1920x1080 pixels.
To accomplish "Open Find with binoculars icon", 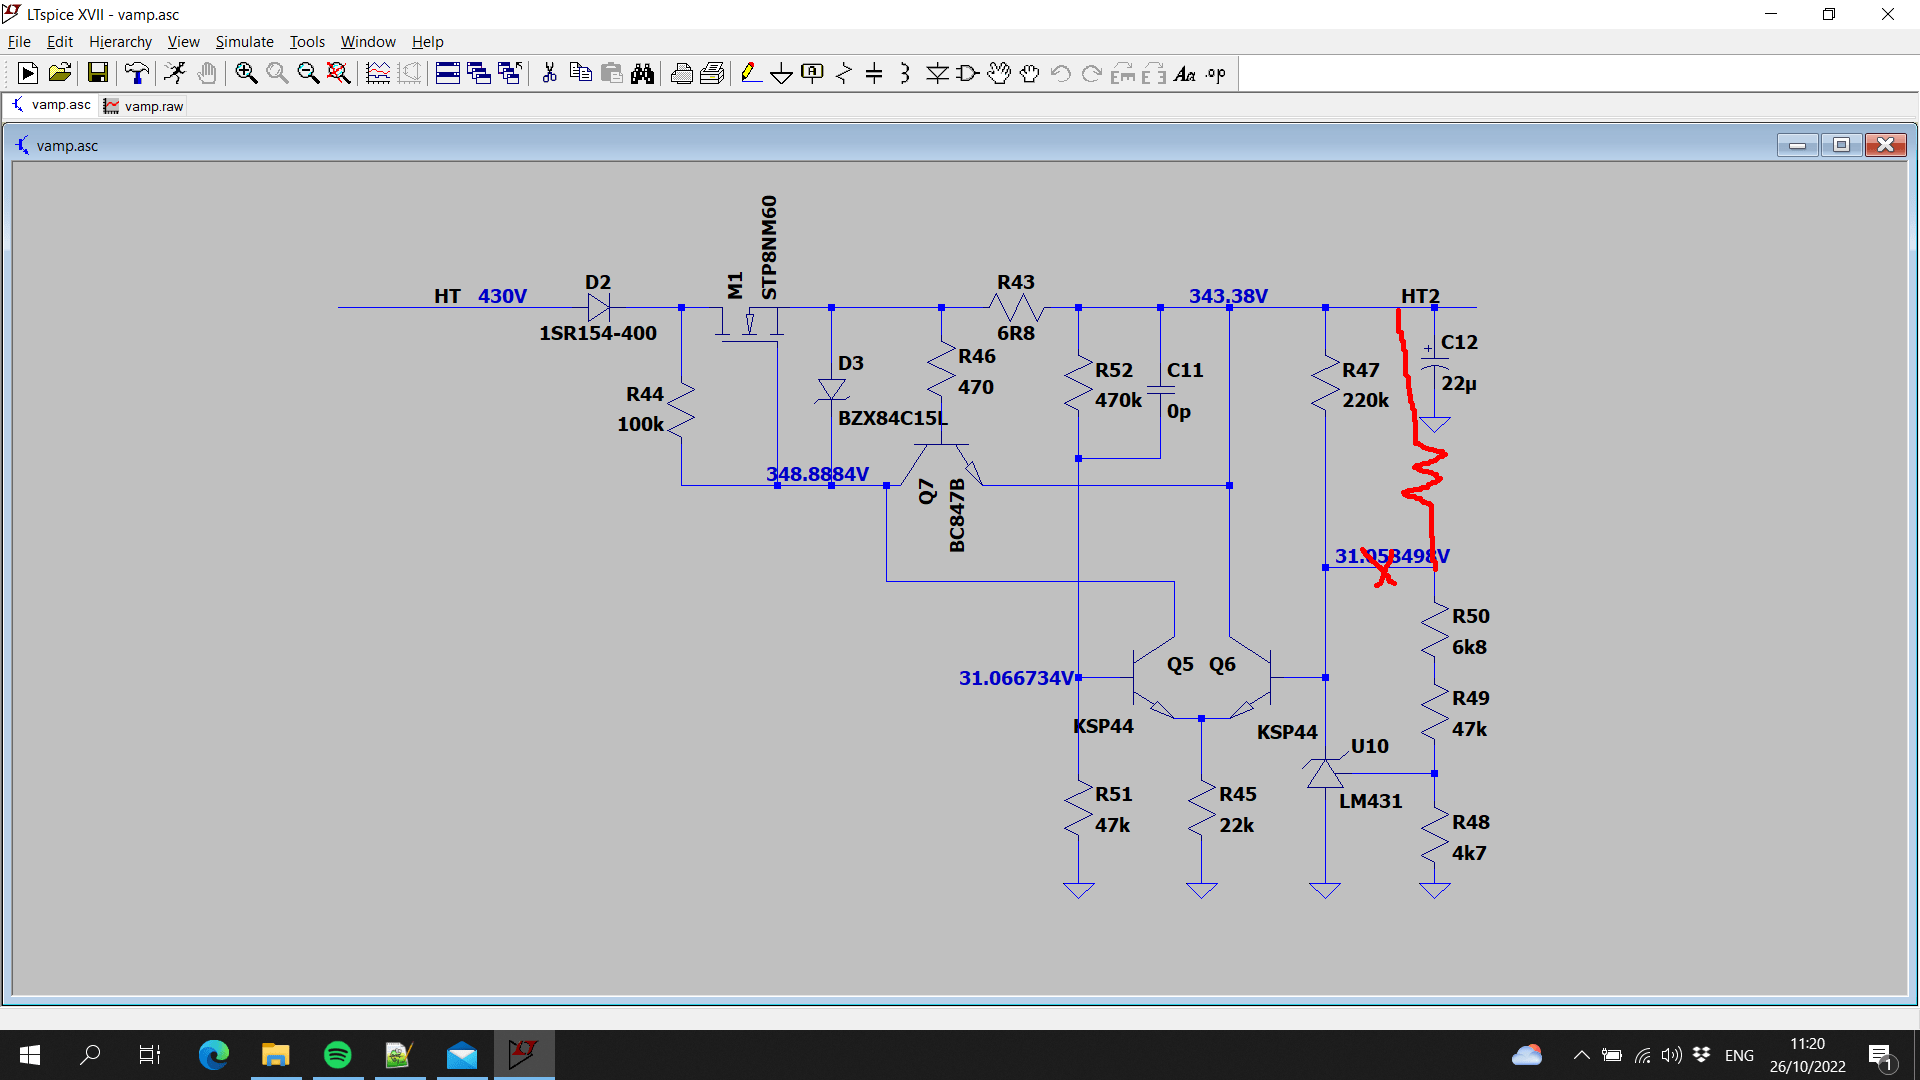I will click(x=642, y=73).
